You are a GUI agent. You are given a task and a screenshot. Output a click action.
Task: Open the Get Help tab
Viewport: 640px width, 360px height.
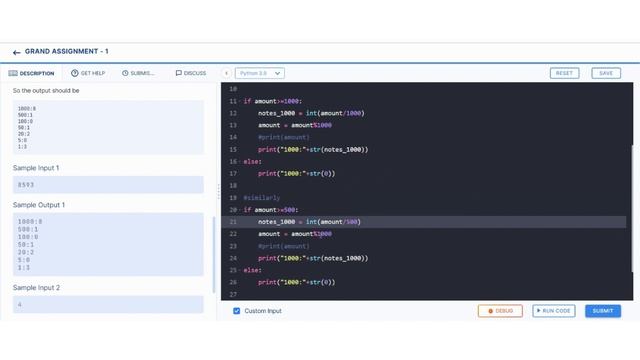88,73
